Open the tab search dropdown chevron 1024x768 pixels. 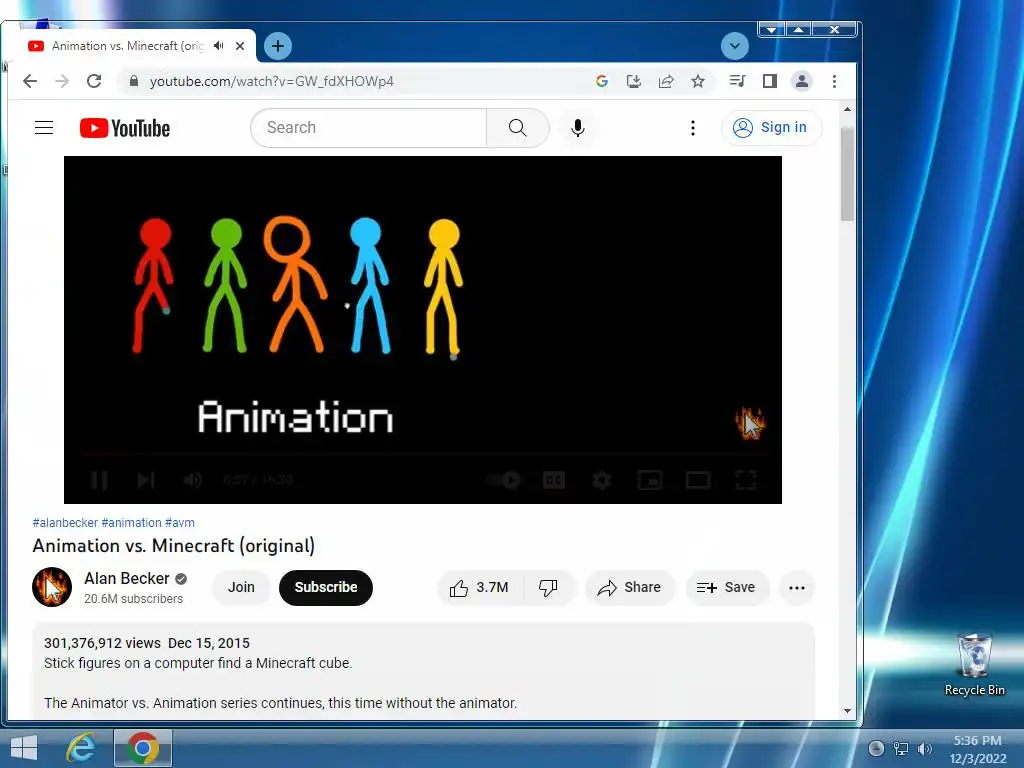click(x=735, y=46)
